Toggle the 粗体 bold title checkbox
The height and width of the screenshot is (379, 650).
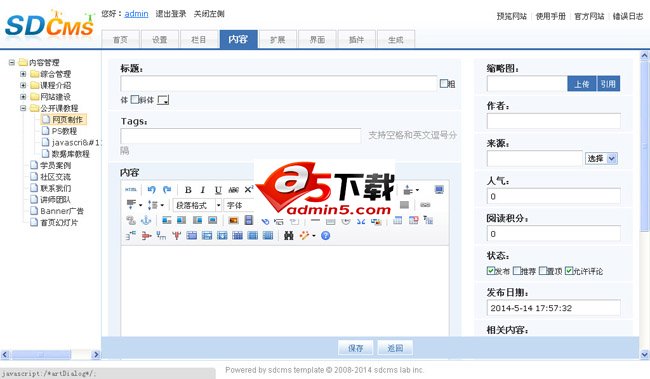[x=444, y=84]
